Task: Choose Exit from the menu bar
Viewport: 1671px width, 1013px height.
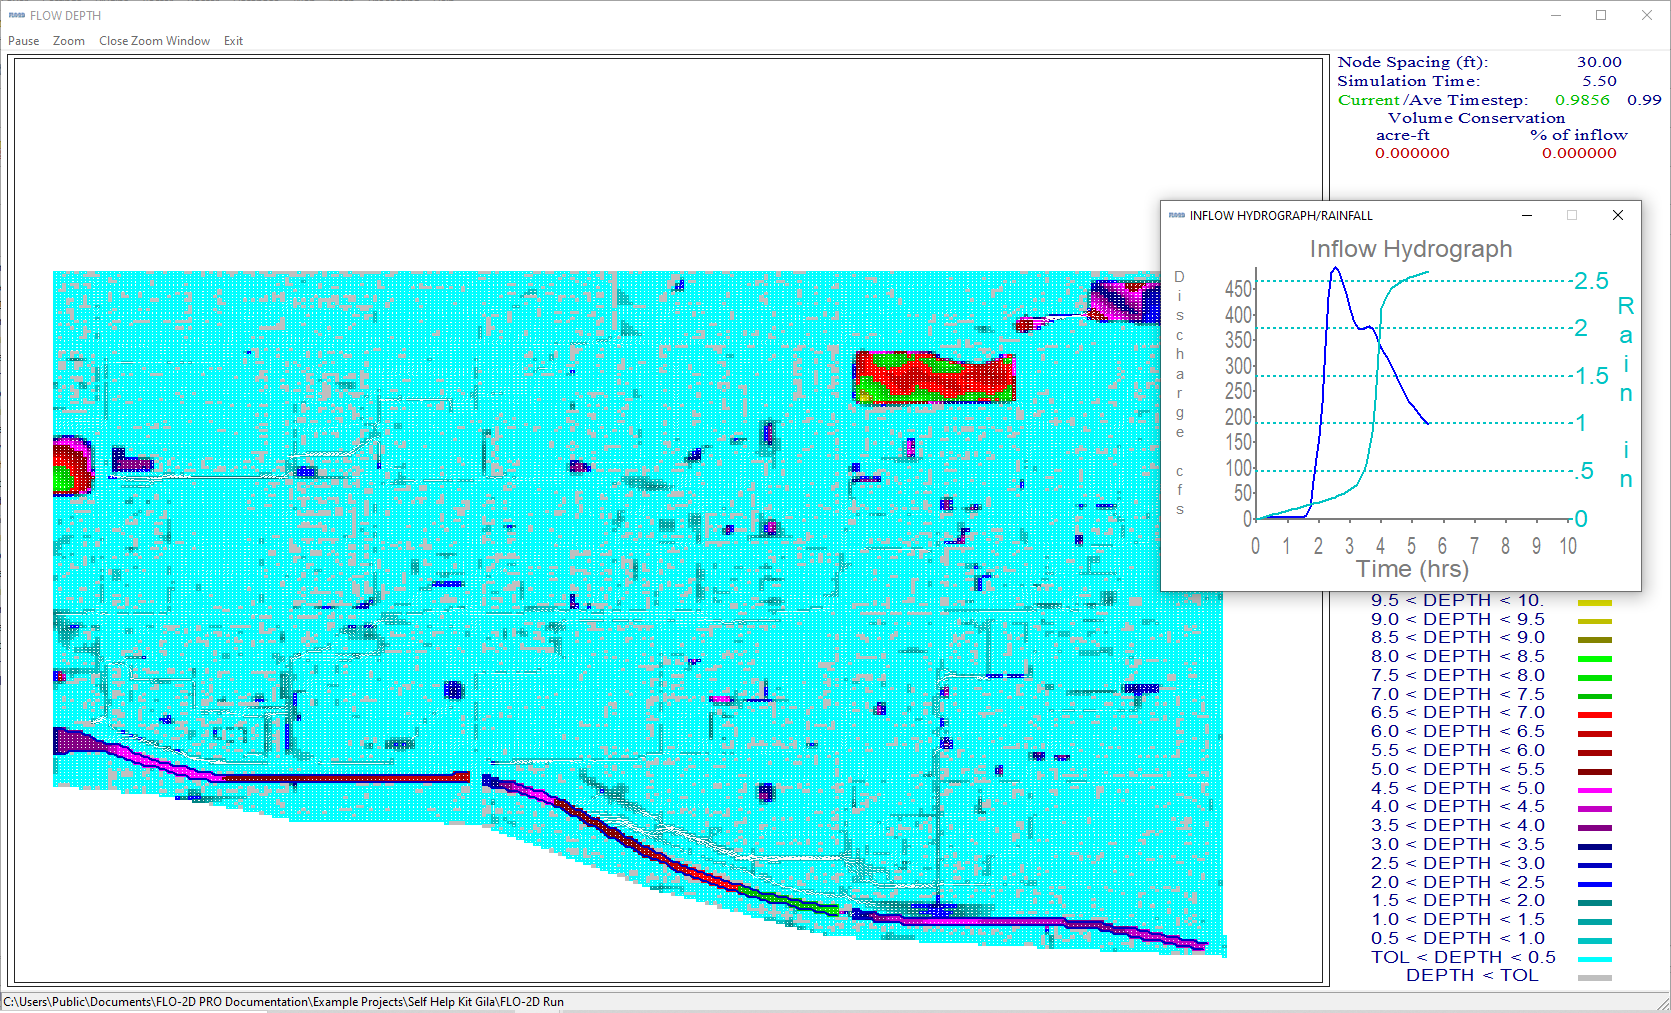Action: [x=233, y=41]
